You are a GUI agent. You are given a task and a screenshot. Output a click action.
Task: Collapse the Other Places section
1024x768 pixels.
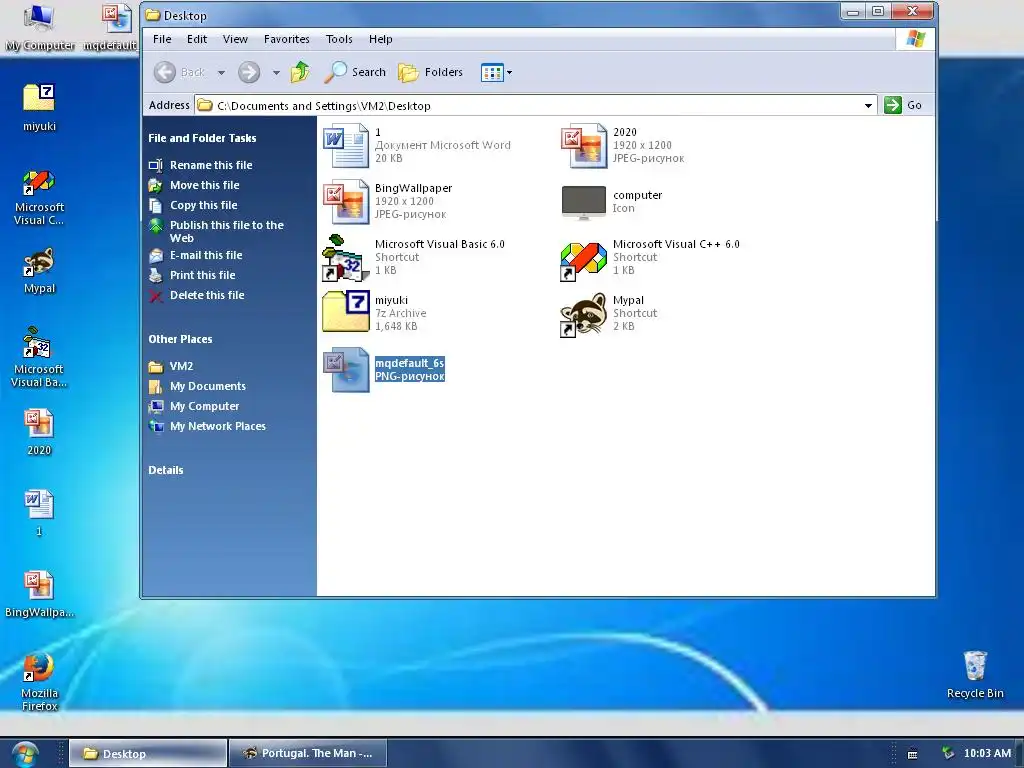coord(180,339)
